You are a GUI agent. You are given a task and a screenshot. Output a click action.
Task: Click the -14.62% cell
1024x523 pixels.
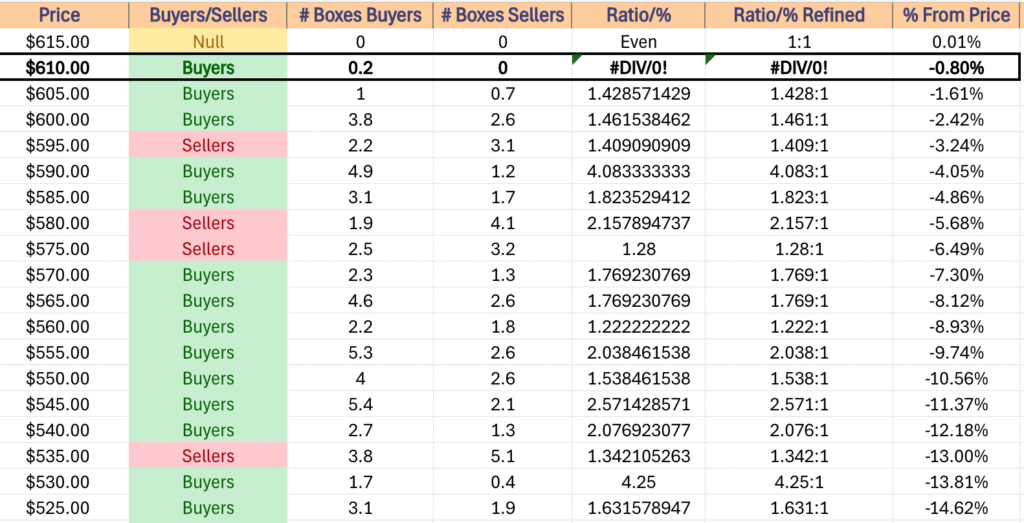pyautogui.click(x=958, y=508)
